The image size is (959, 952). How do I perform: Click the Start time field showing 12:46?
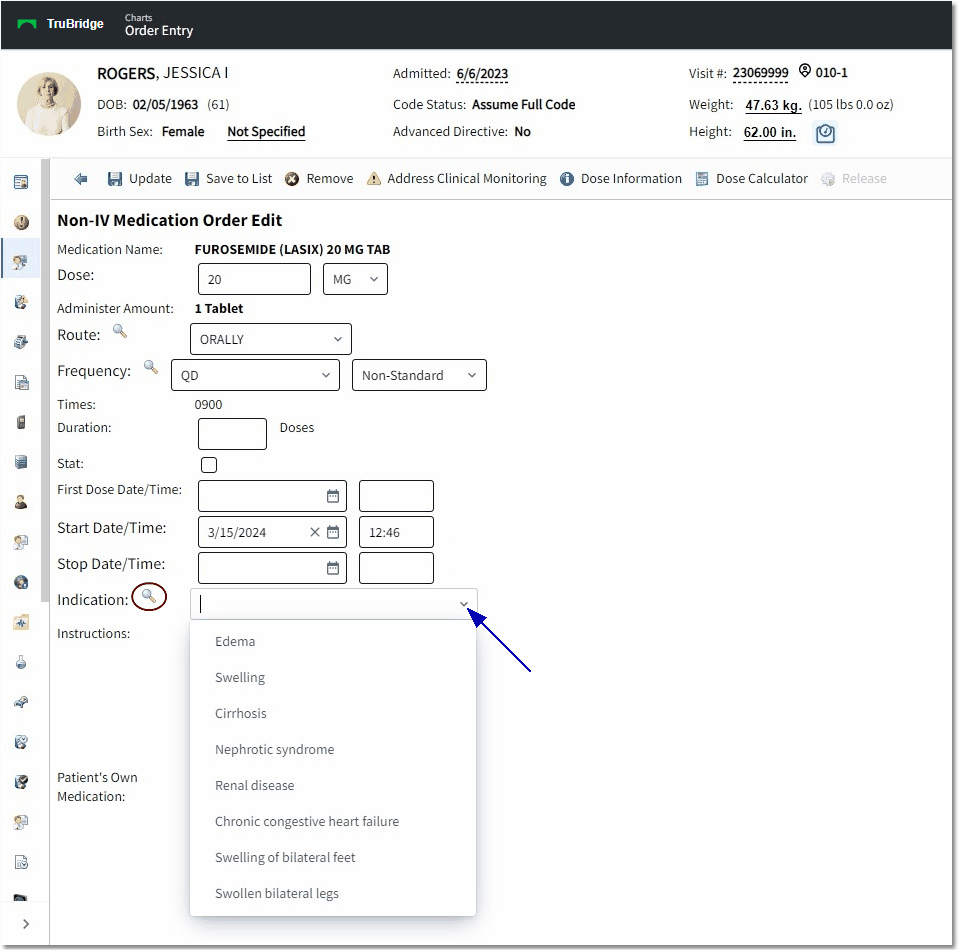click(x=396, y=532)
